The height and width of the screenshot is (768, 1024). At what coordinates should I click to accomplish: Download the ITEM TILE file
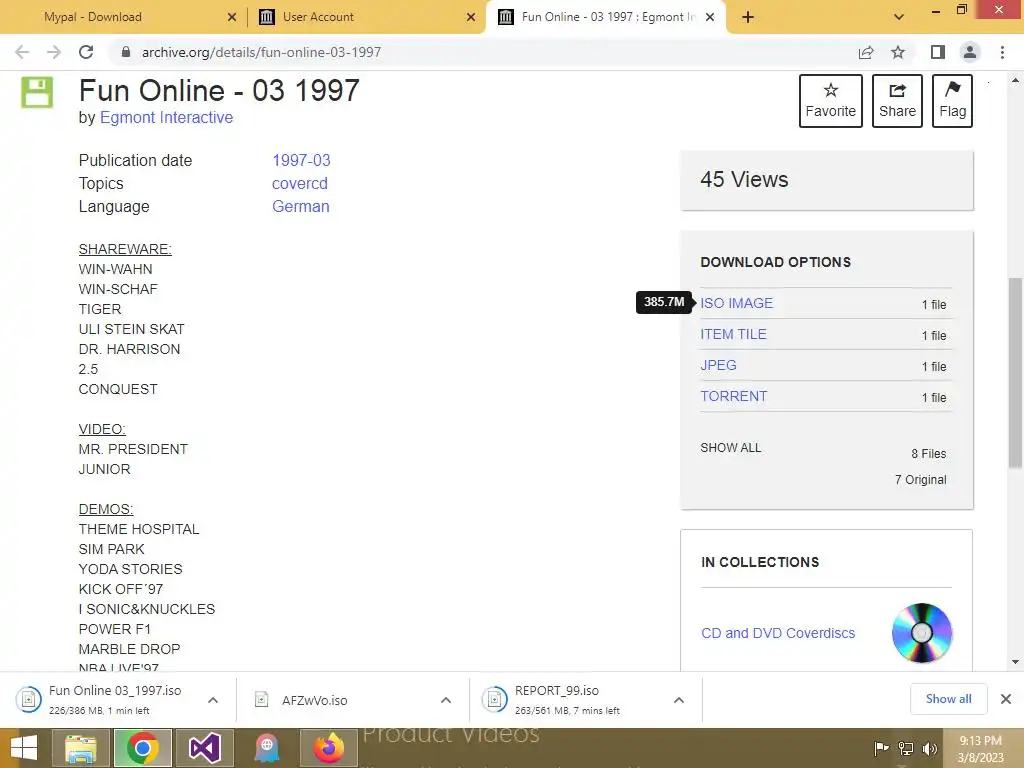733,334
